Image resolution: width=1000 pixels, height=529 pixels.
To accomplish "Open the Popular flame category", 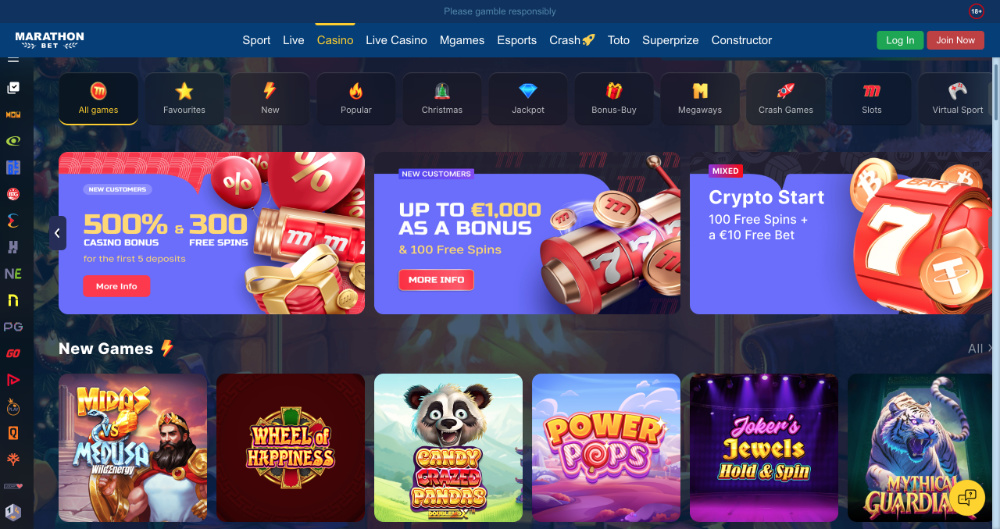I will 356,99.
